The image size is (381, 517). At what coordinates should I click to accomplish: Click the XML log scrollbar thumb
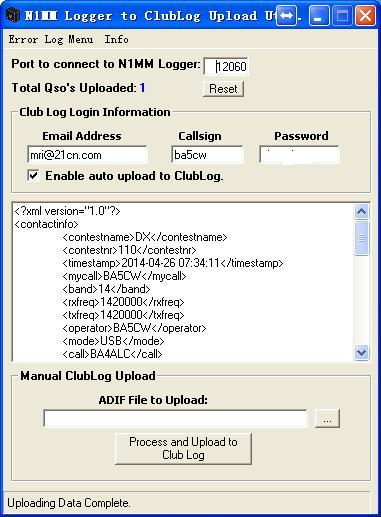click(362, 238)
